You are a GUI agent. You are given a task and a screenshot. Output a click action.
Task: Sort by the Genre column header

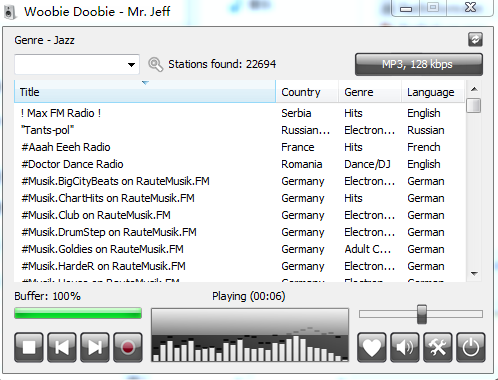(x=370, y=92)
